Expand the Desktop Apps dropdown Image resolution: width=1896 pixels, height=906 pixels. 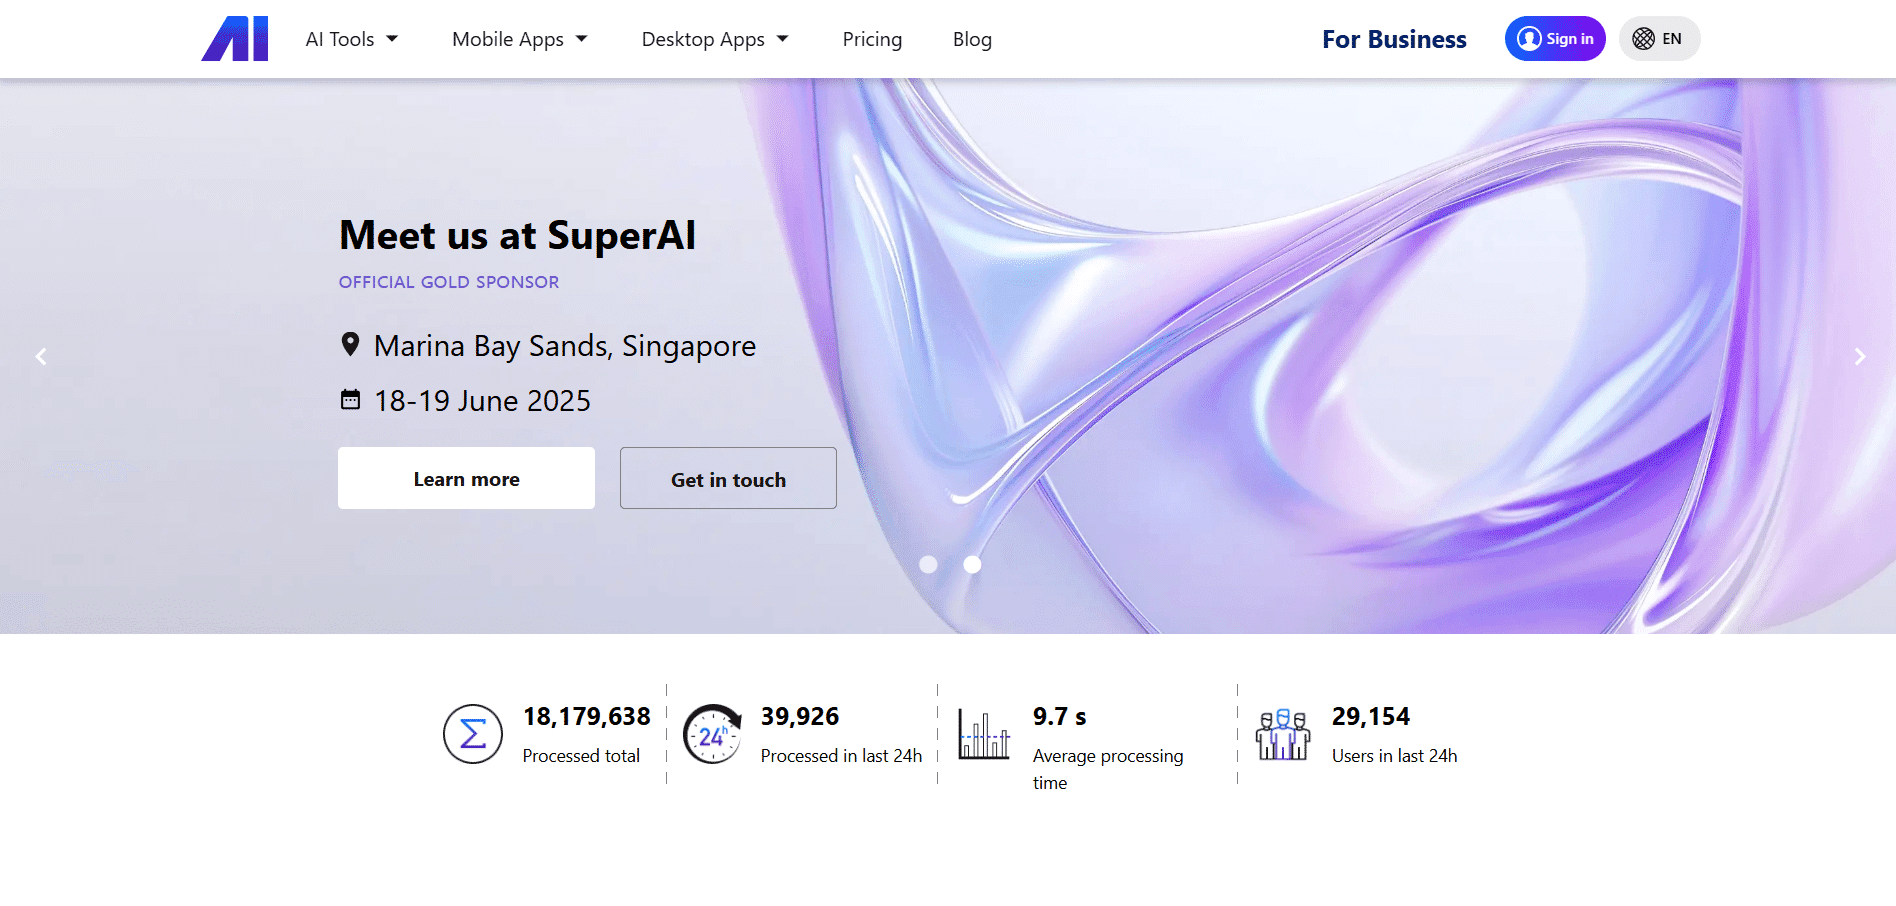coord(714,39)
